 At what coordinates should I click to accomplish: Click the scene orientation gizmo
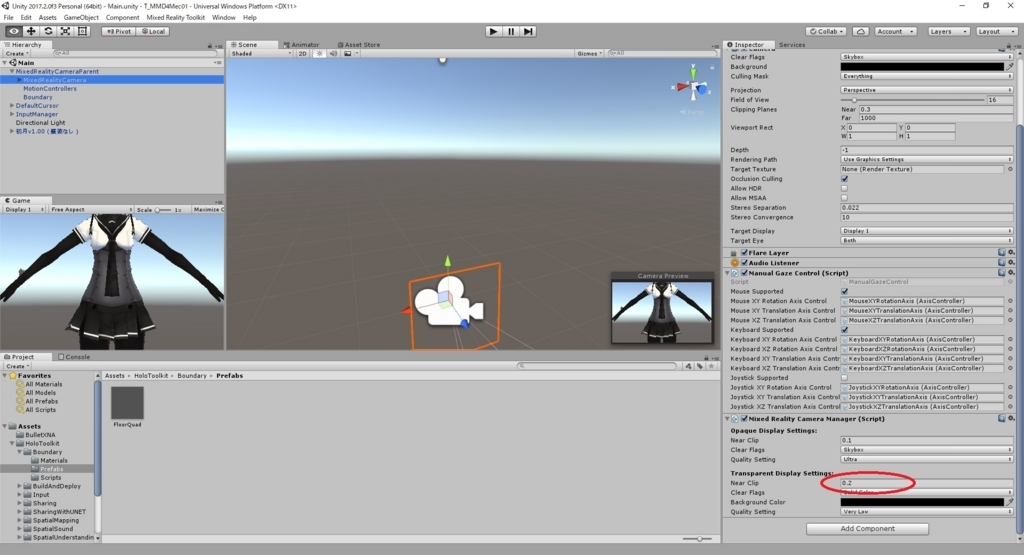(693, 86)
